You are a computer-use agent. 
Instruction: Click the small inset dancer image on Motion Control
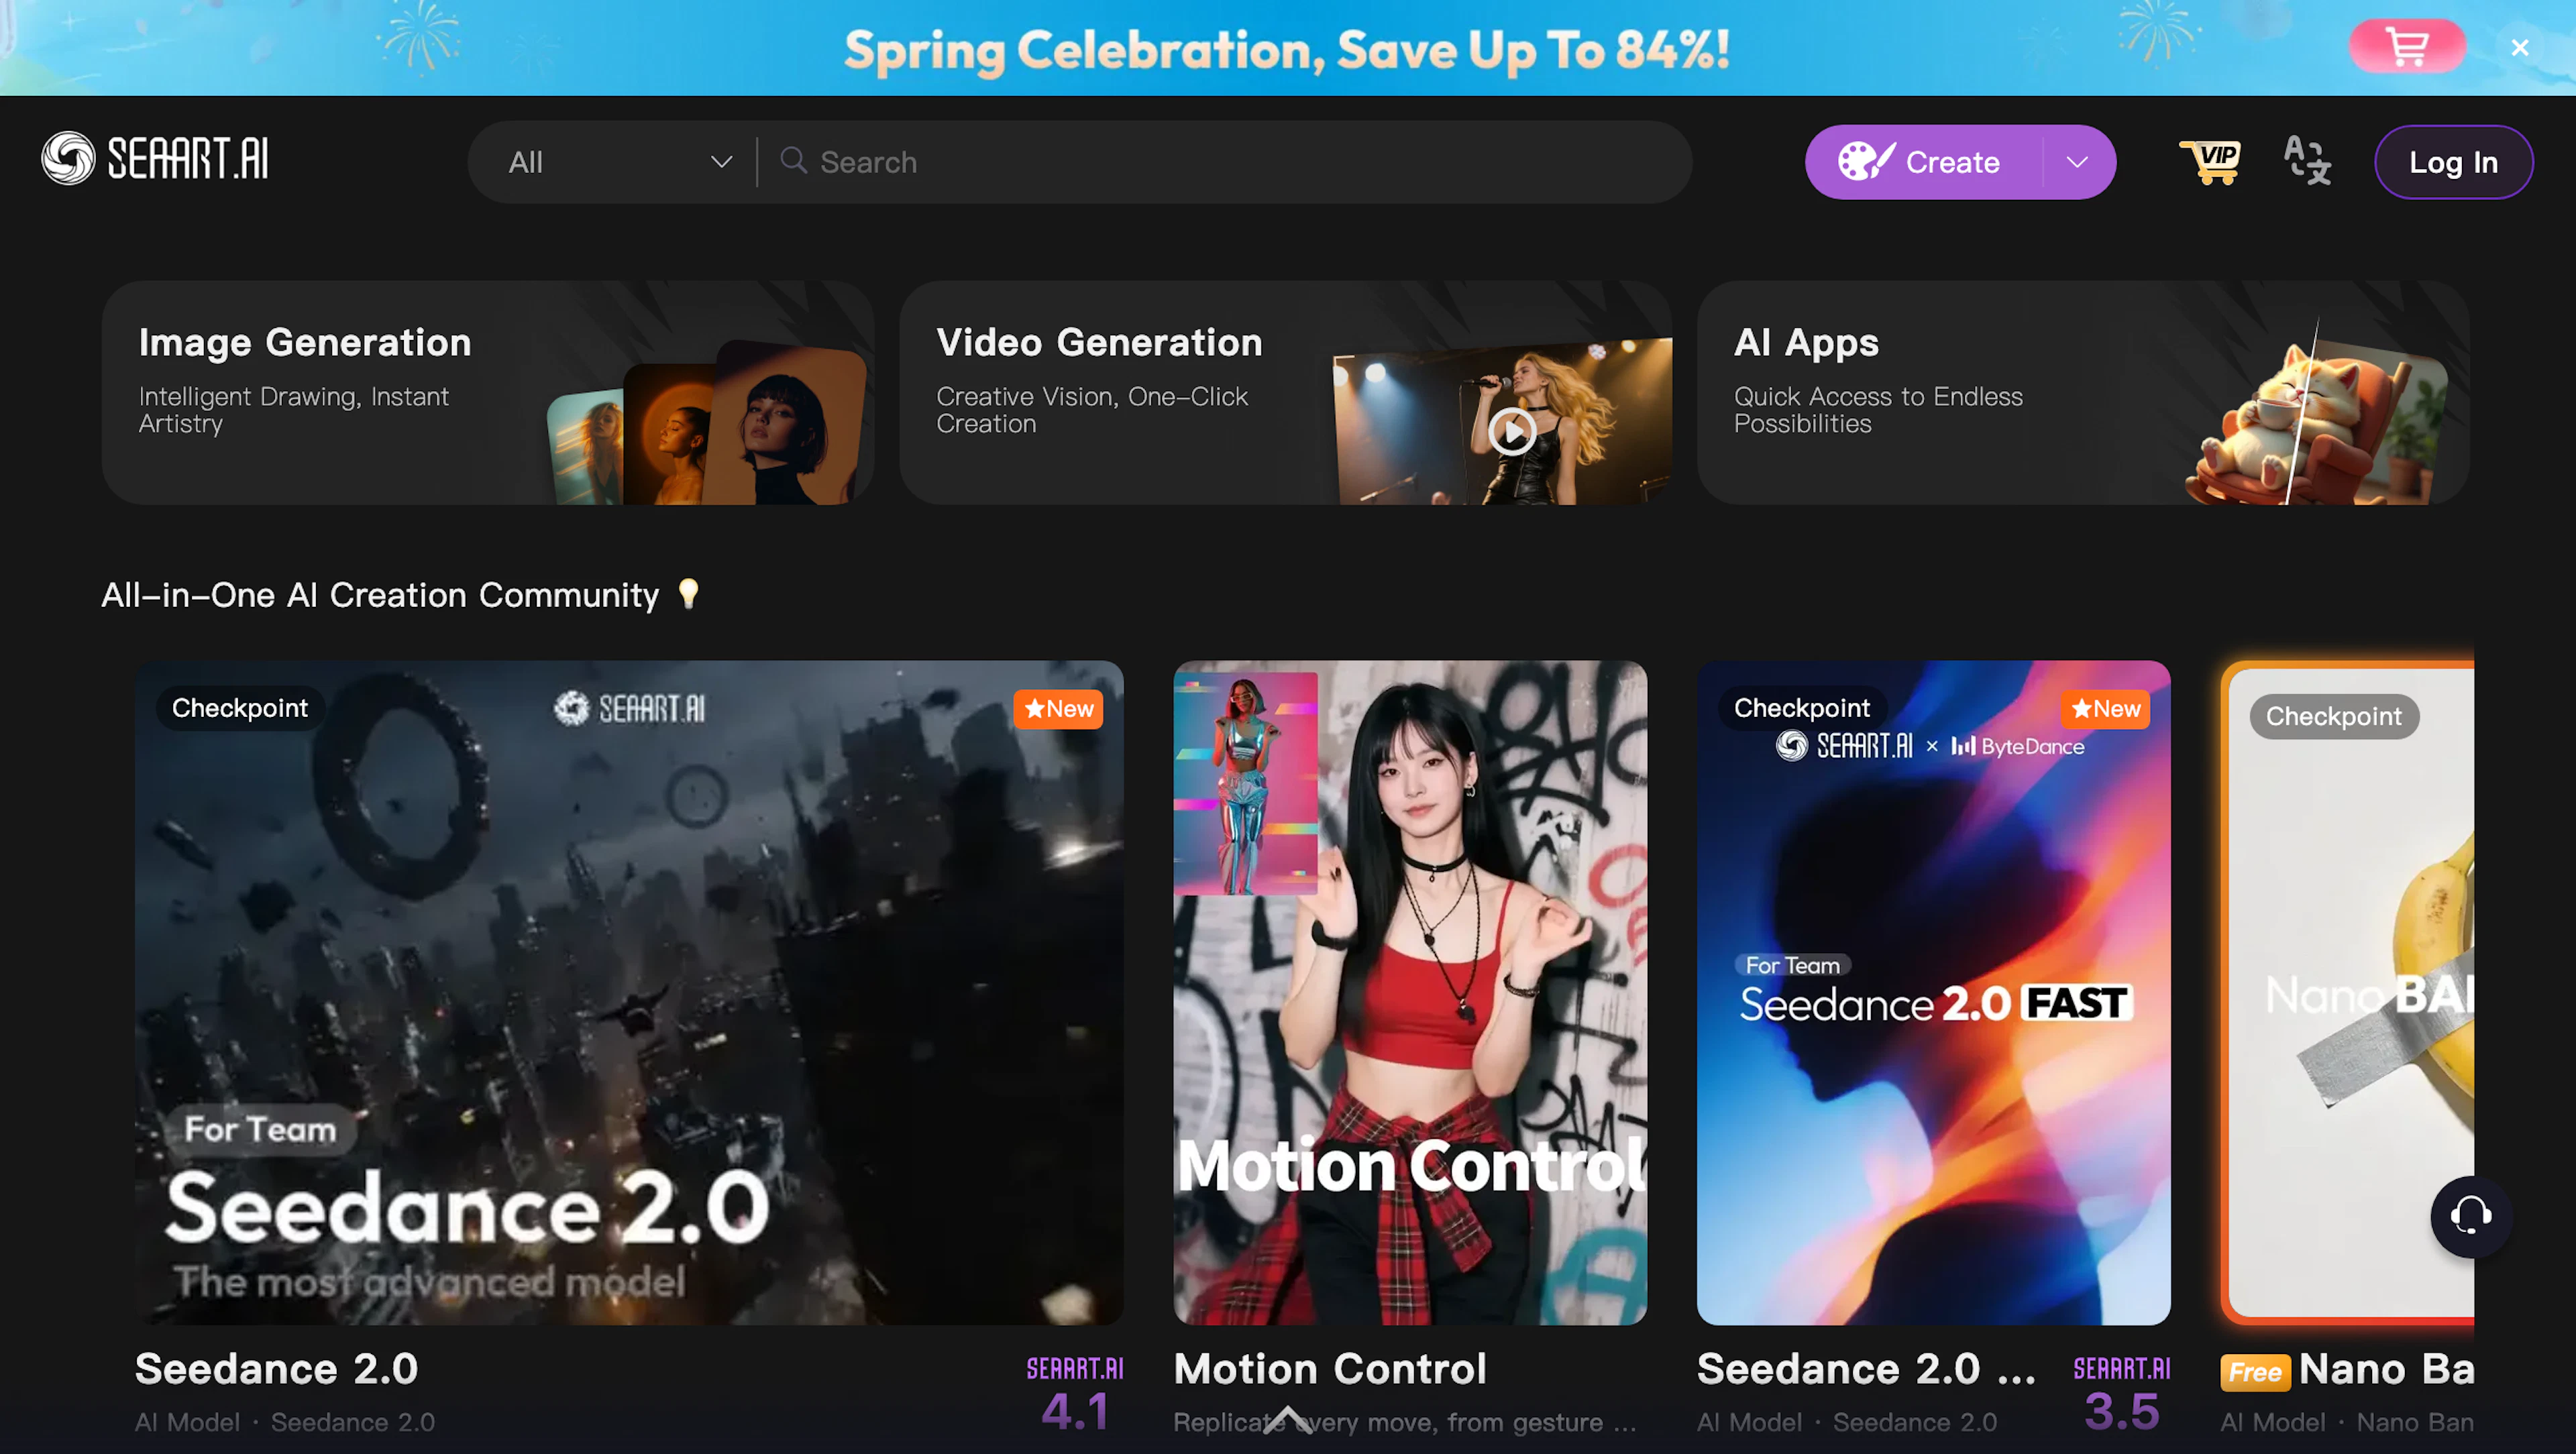tap(1246, 784)
